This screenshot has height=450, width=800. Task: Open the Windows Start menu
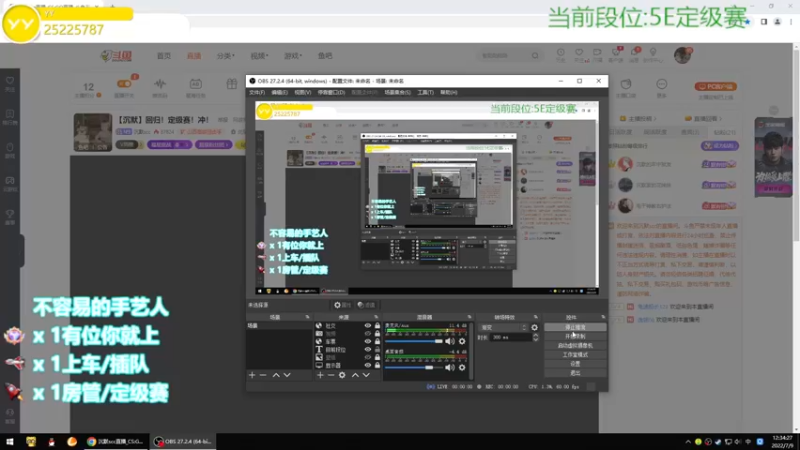(x=9, y=441)
